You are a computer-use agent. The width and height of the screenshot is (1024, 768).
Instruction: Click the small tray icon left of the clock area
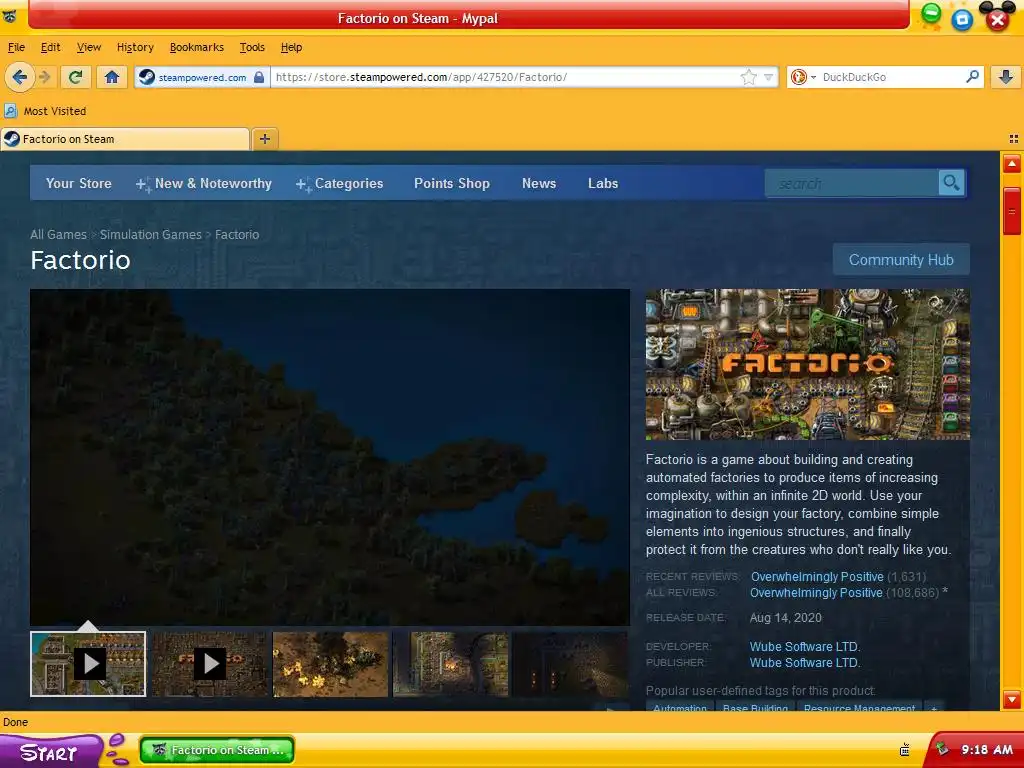904,750
